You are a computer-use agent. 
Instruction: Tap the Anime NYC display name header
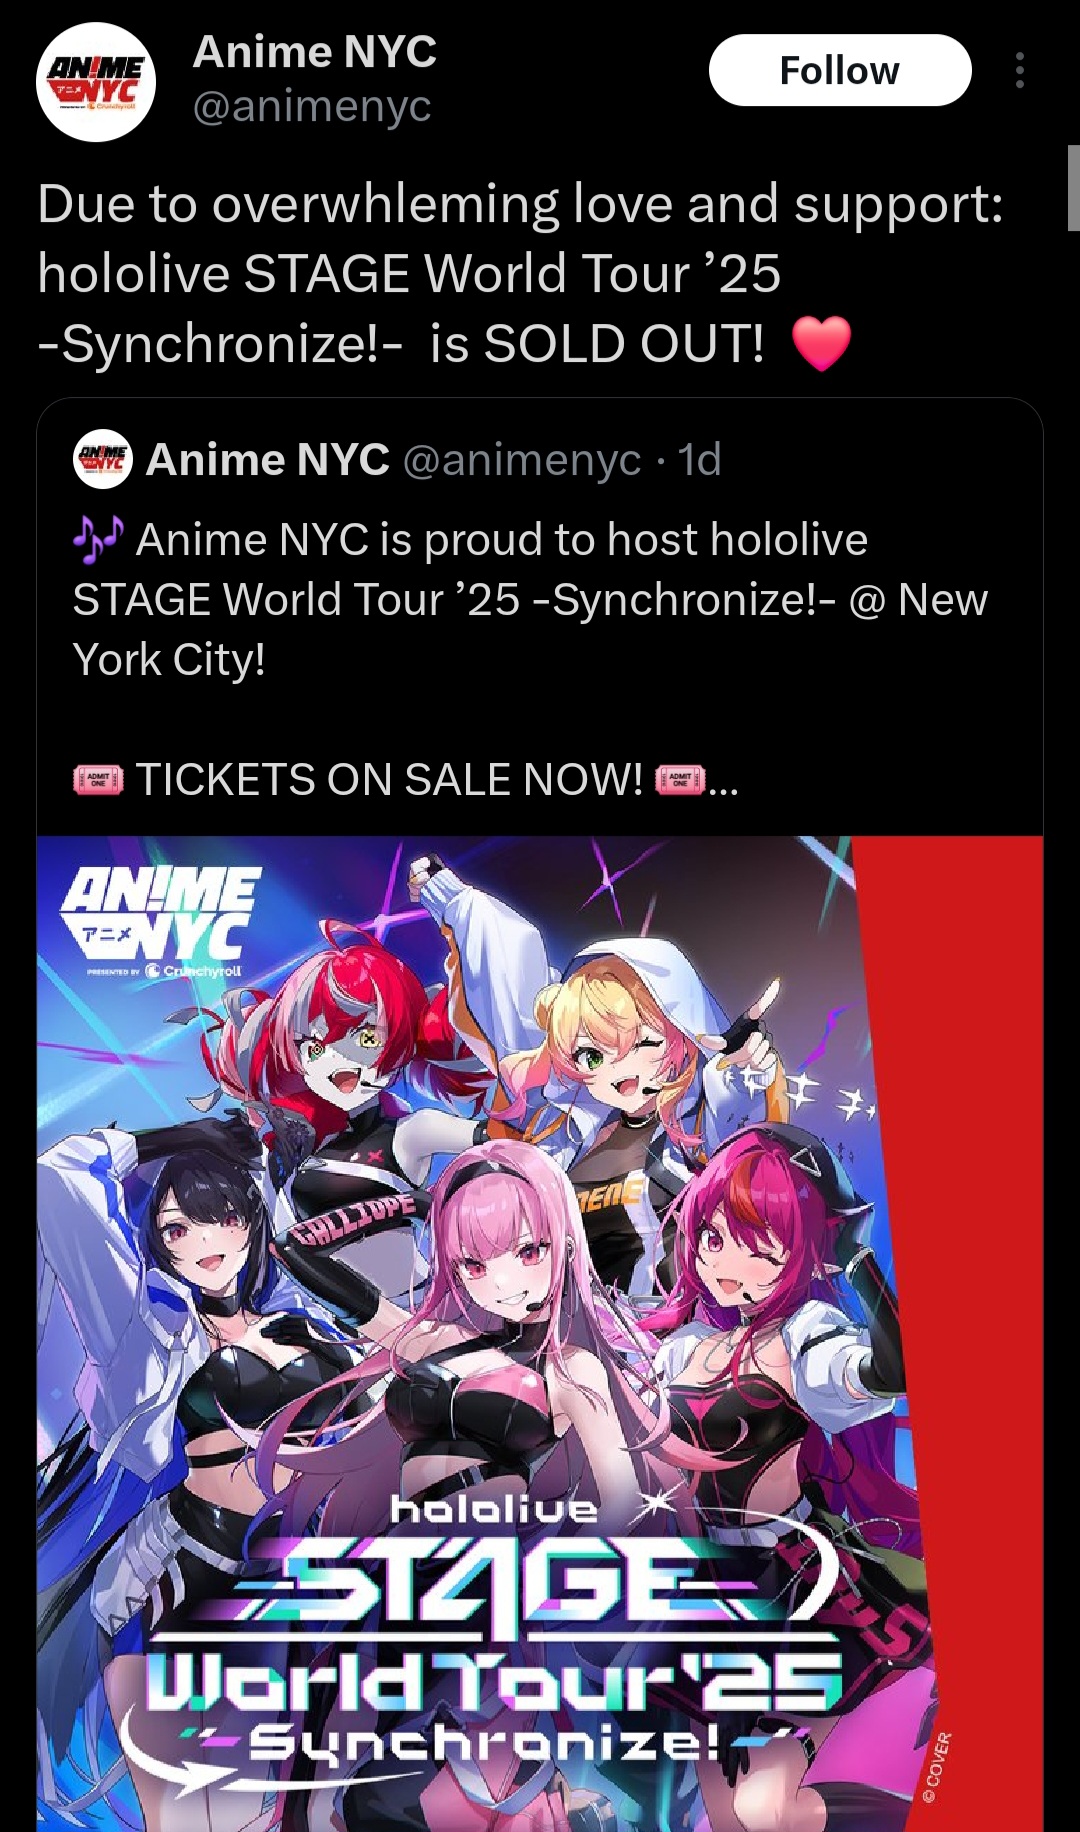click(314, 51)
